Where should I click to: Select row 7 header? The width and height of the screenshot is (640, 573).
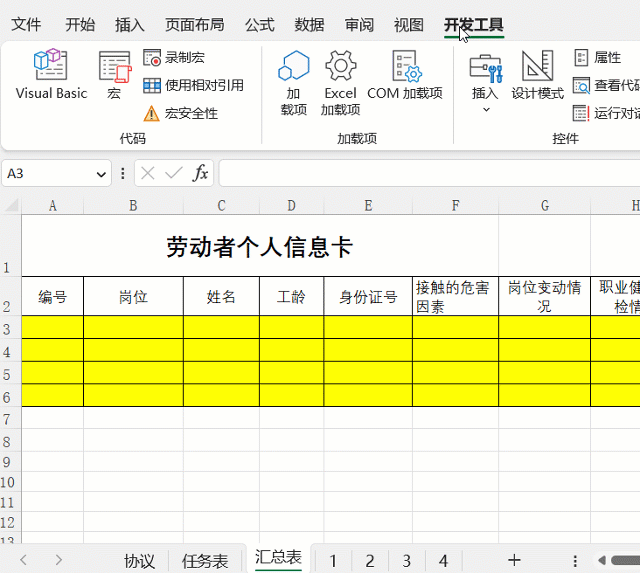pyautogui.click(x=10, y=418)
